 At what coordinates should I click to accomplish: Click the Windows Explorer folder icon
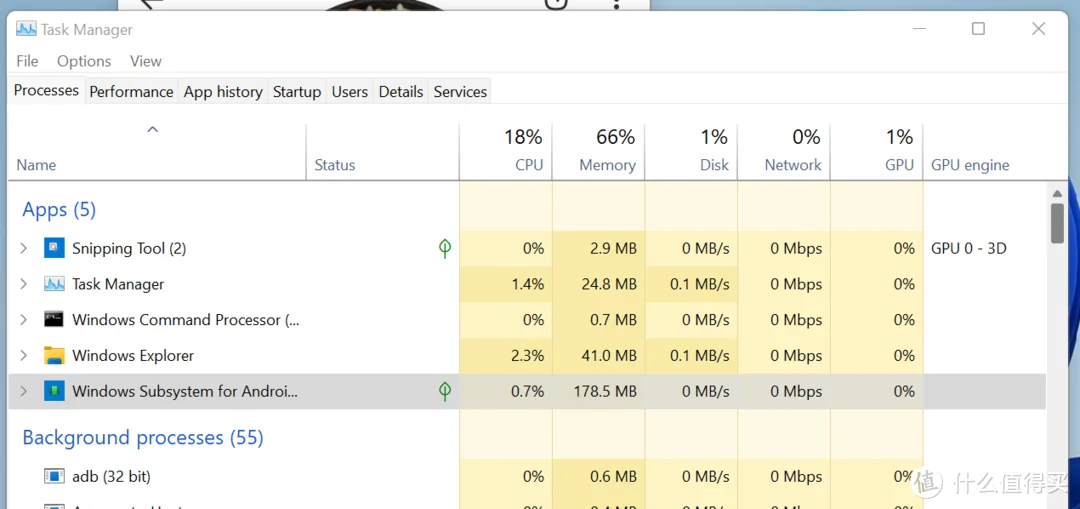pos(54,355)
